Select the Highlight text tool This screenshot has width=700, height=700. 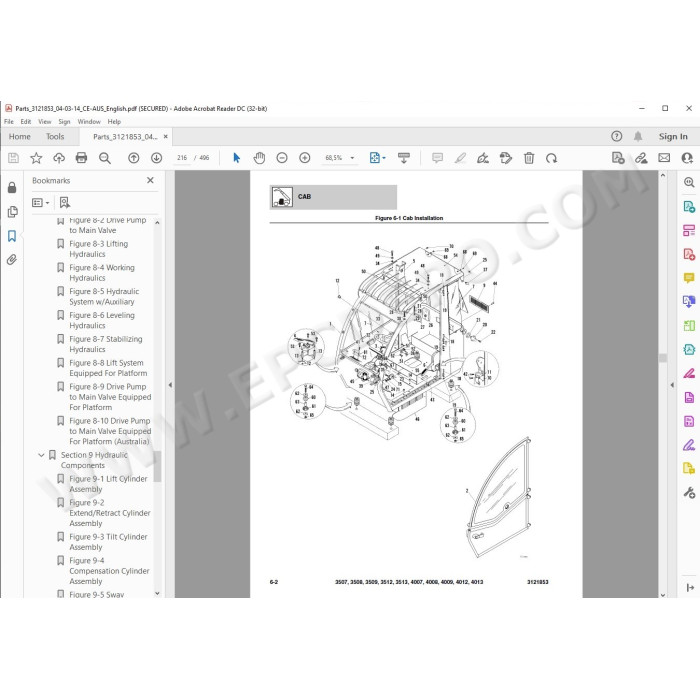coord(460,158)
